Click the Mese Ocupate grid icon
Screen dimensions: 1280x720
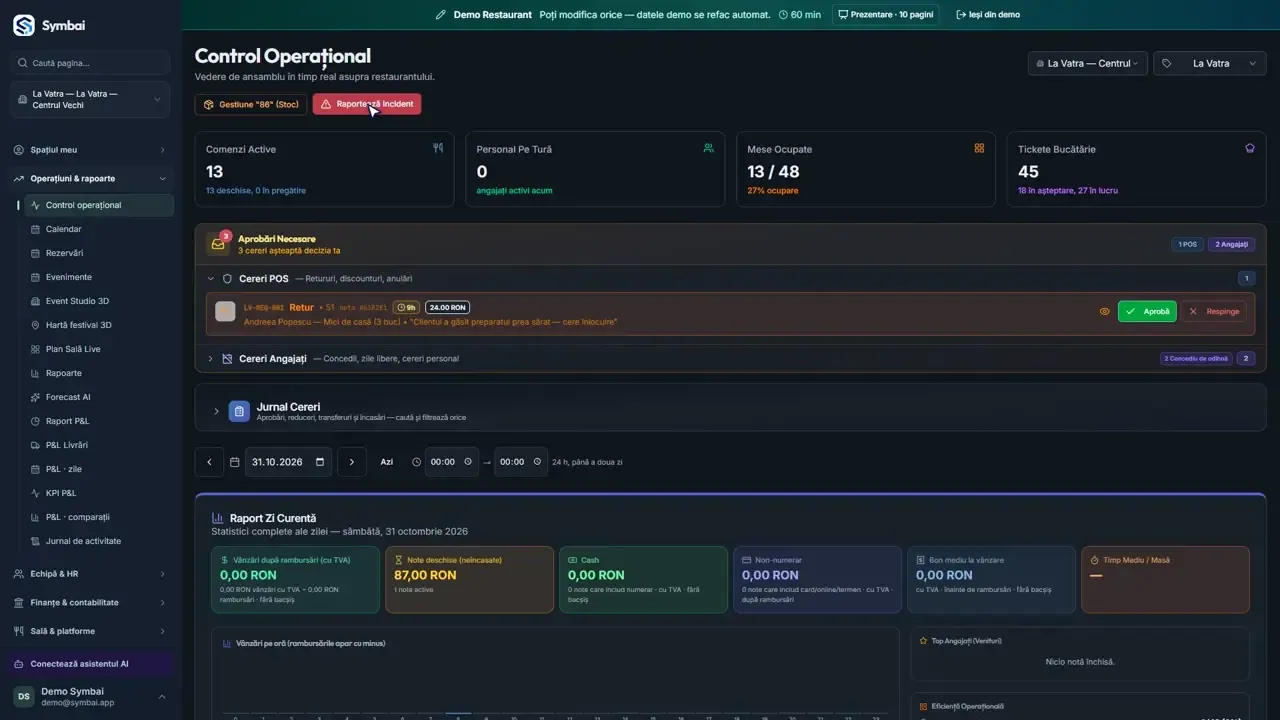pos(980,148)
